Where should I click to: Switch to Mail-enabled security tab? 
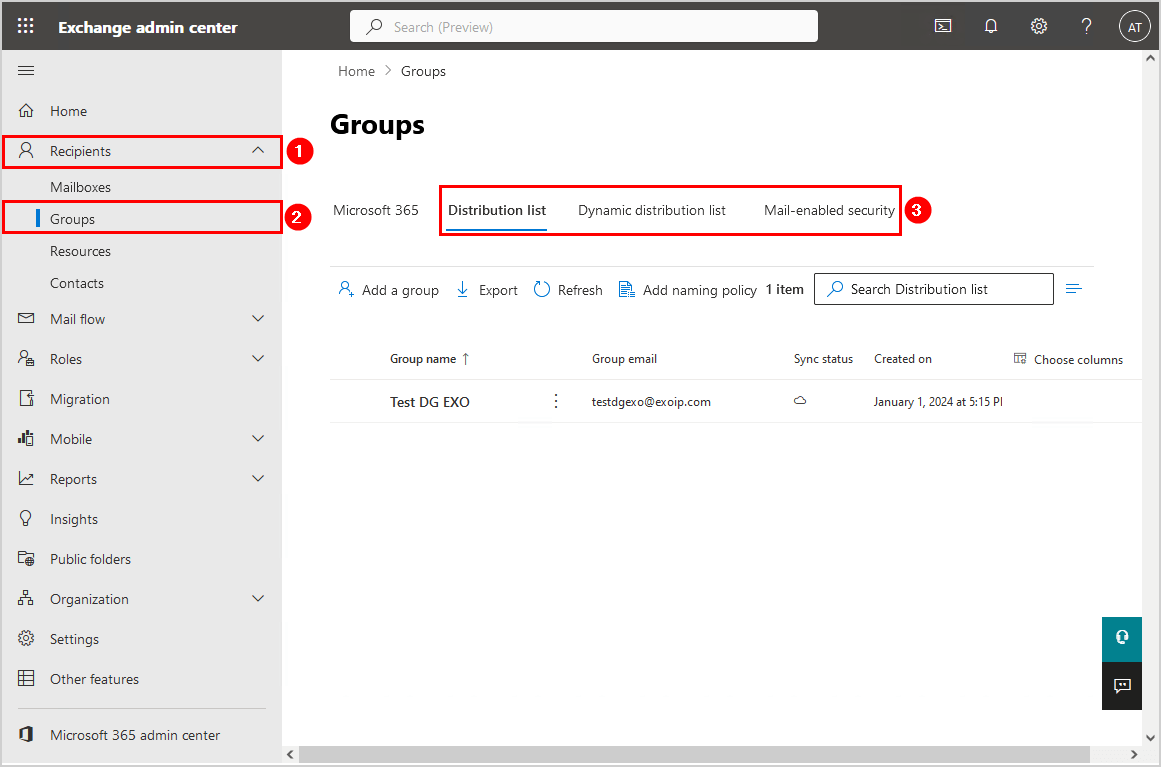click(829, 210)
